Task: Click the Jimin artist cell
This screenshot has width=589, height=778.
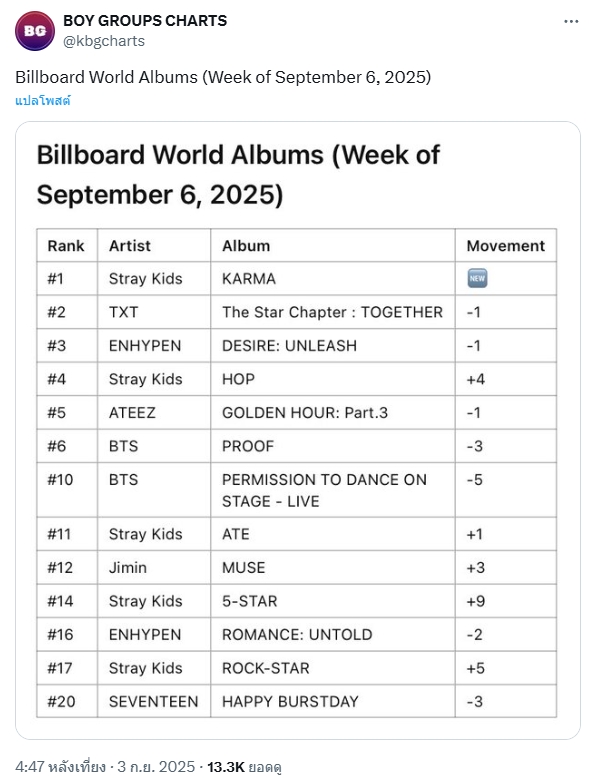Action: (x=154, y=567)
